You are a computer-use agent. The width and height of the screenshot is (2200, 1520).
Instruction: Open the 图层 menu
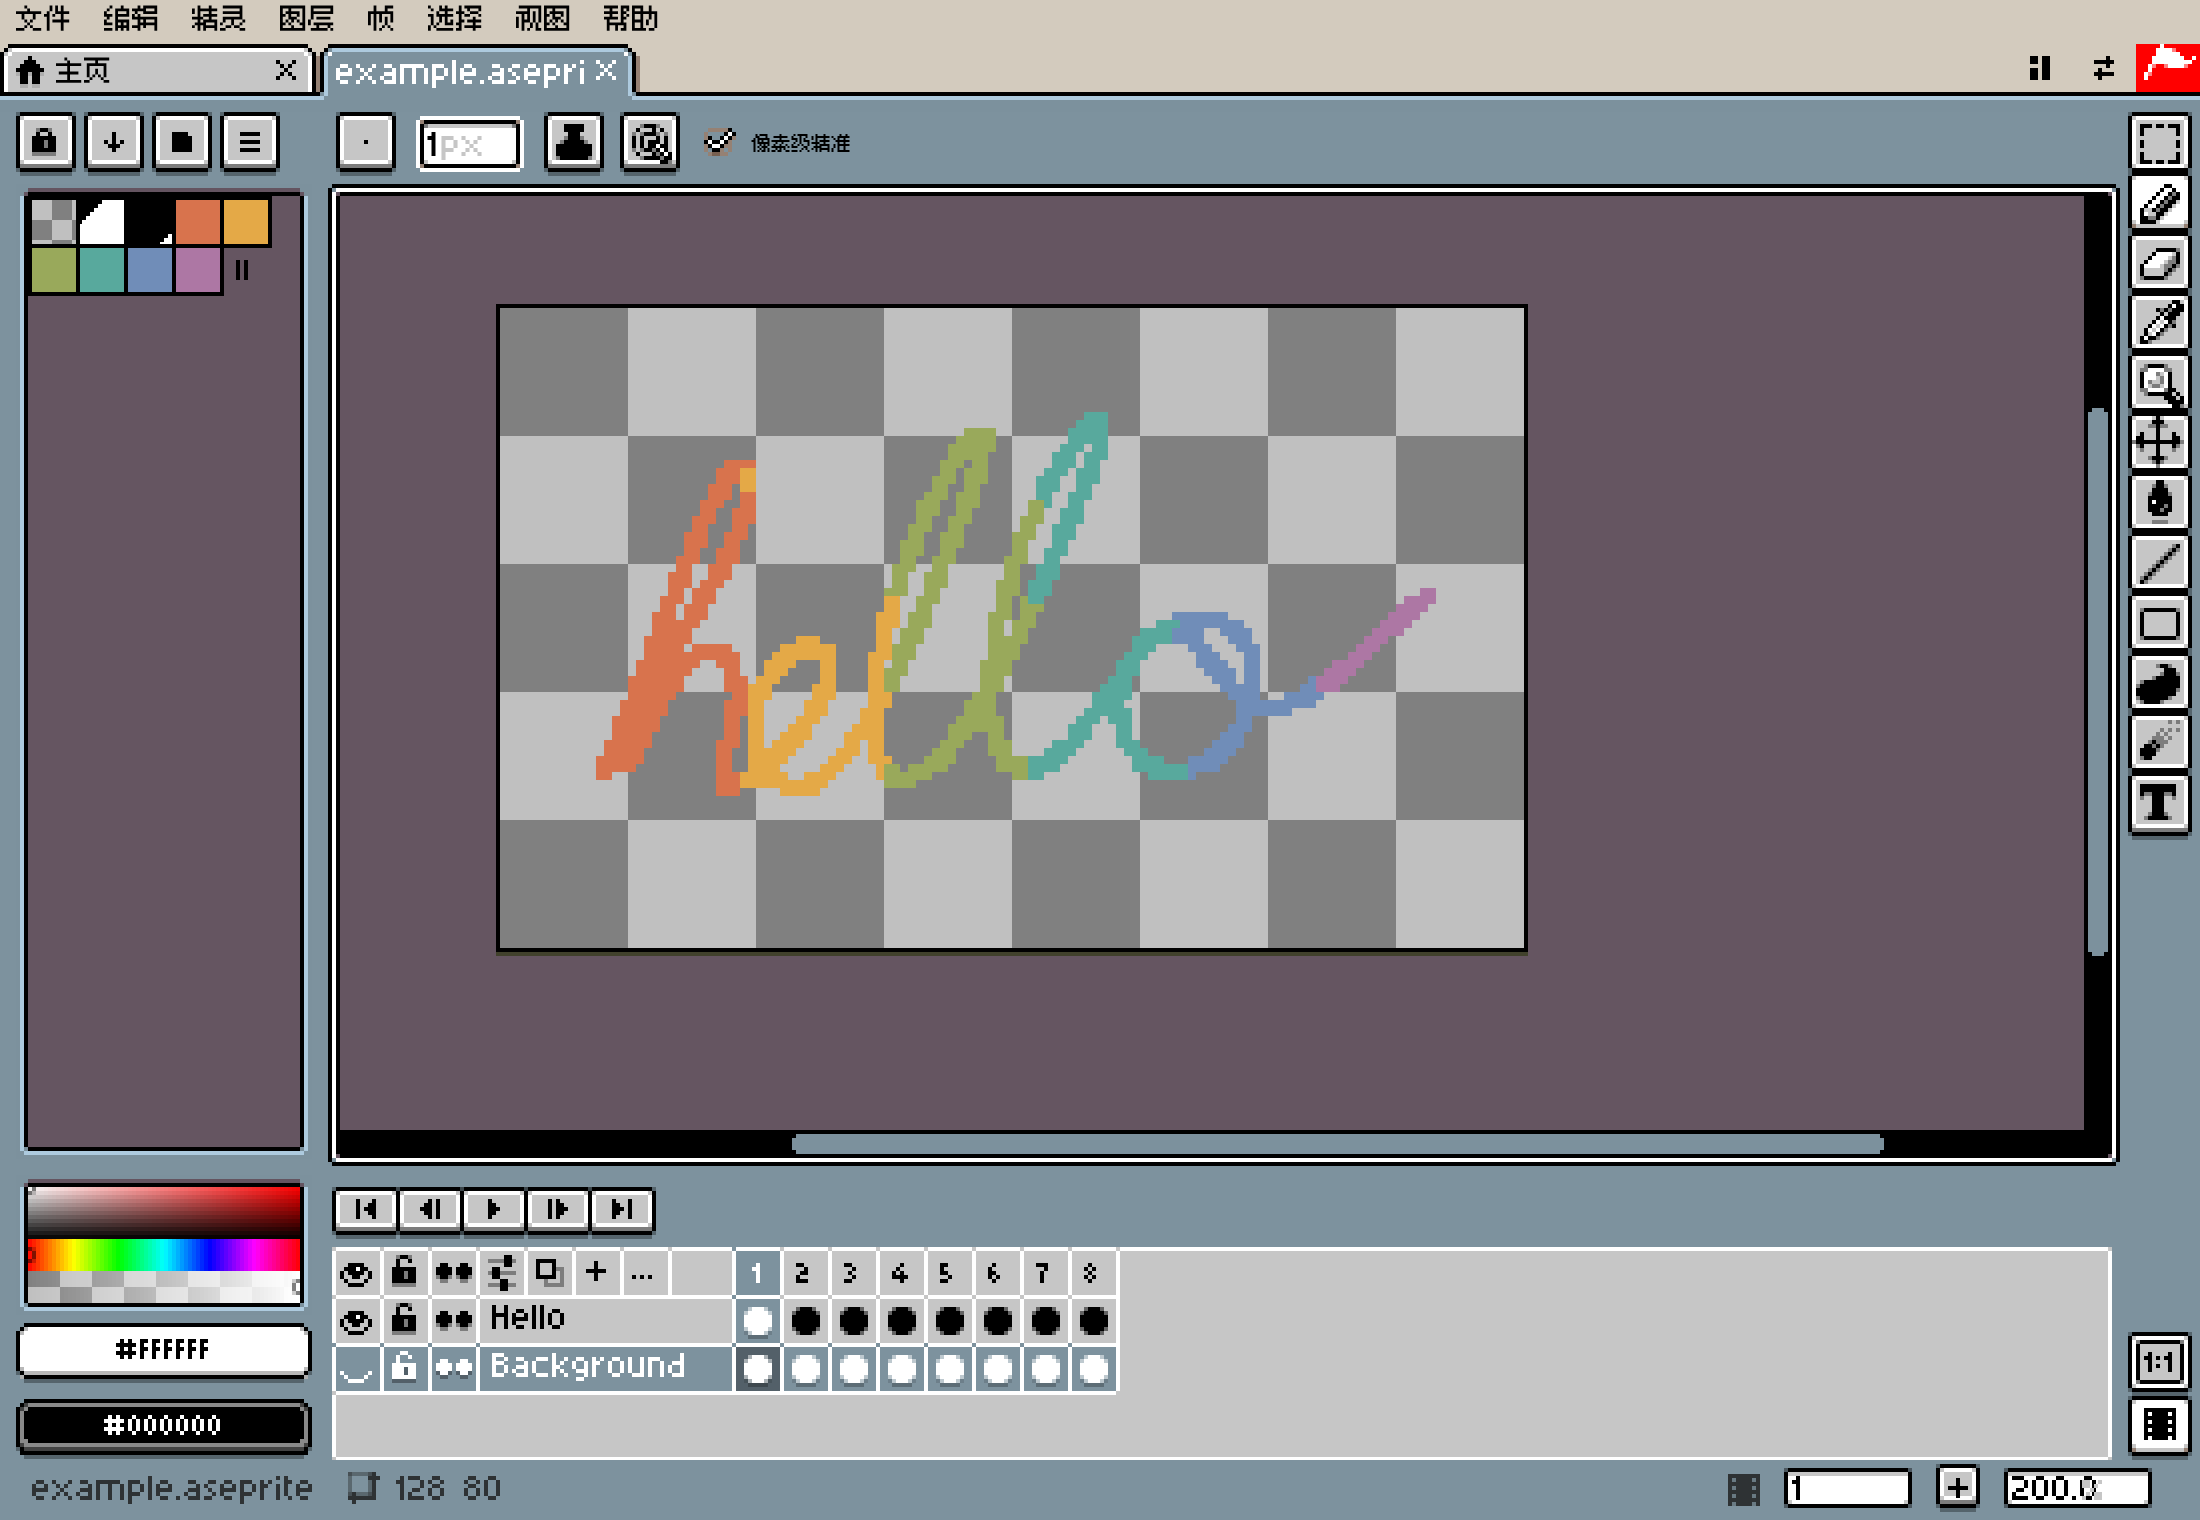pyautogui.click(x=306, y=19)
